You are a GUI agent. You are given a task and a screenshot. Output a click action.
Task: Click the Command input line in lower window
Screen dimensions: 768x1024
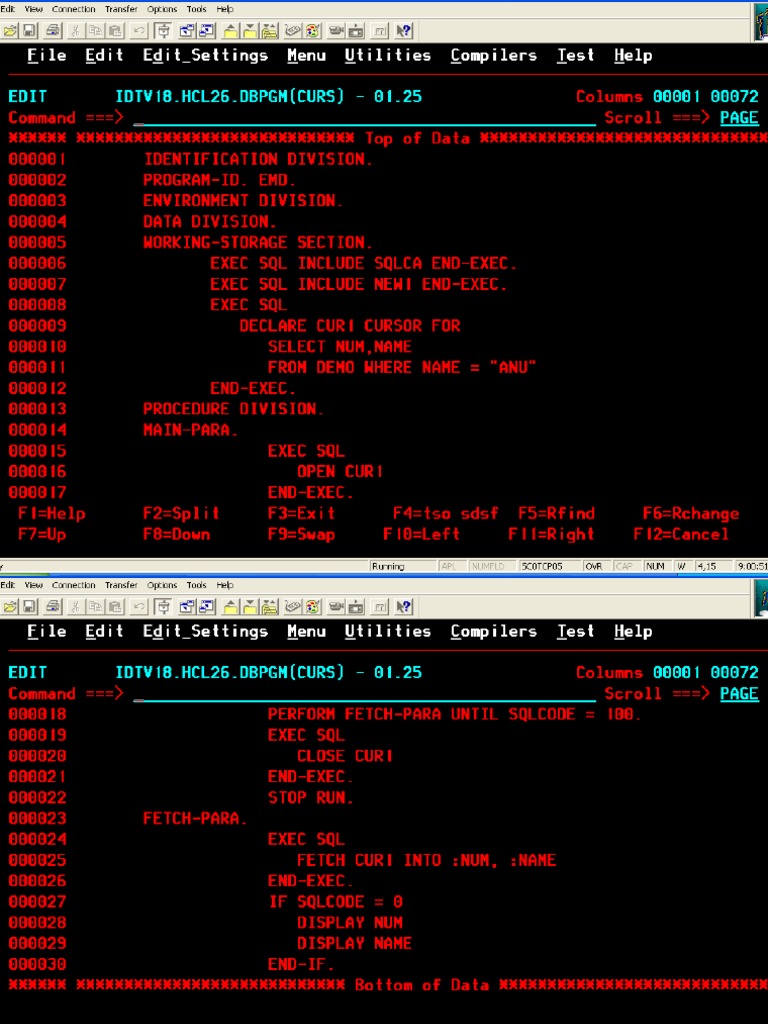point(364,694)
